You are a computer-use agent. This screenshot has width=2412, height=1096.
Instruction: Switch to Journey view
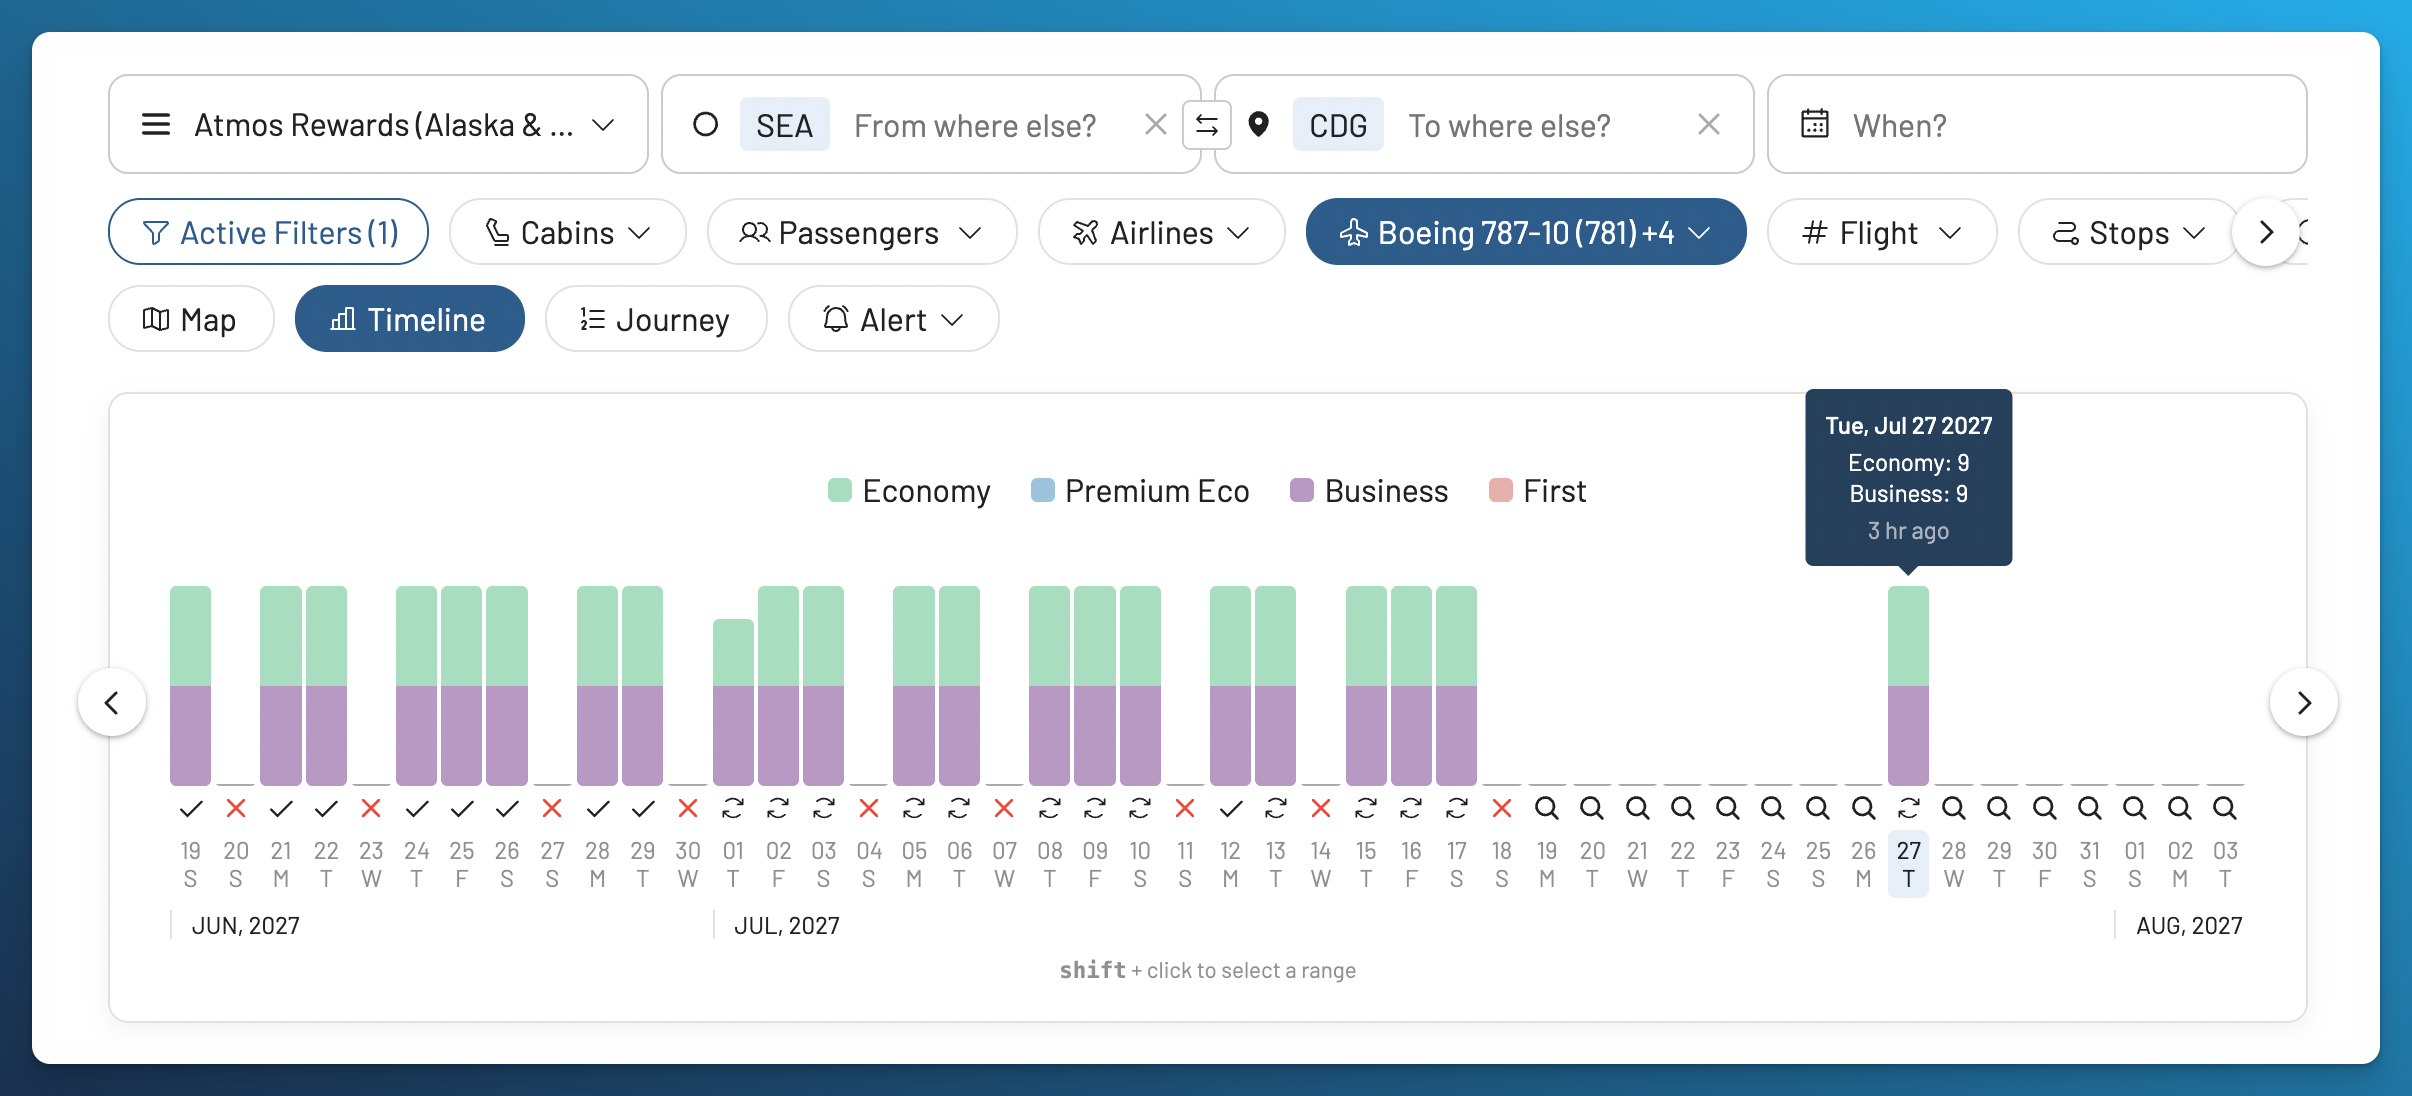pyautogui.click(x=656, y=319)
